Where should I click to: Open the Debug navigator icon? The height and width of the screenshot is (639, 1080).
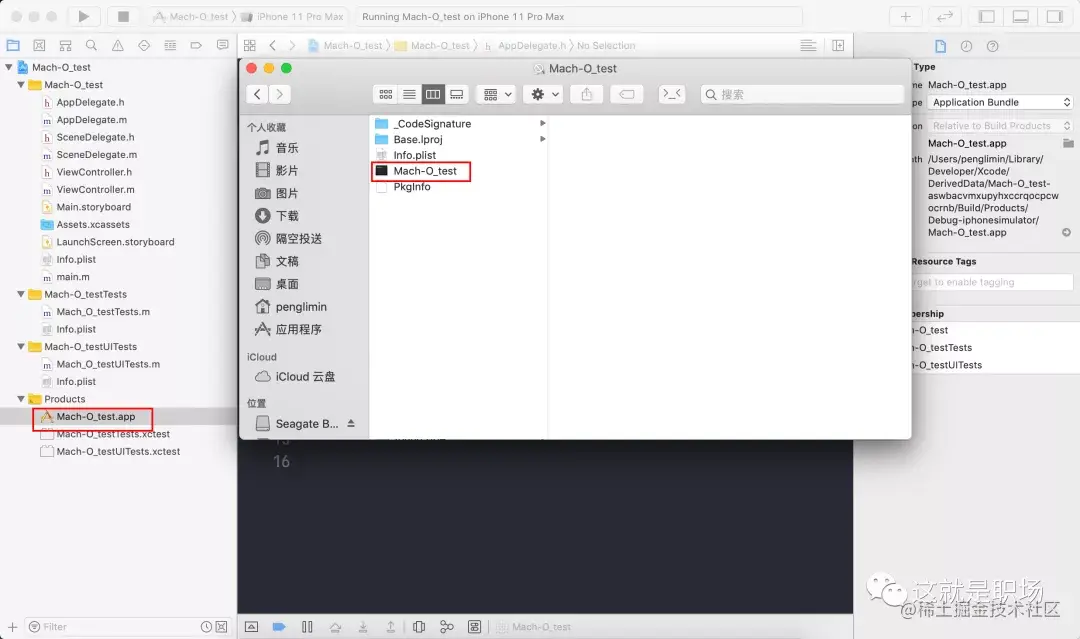pyautogui.click(x=170, y=45)
